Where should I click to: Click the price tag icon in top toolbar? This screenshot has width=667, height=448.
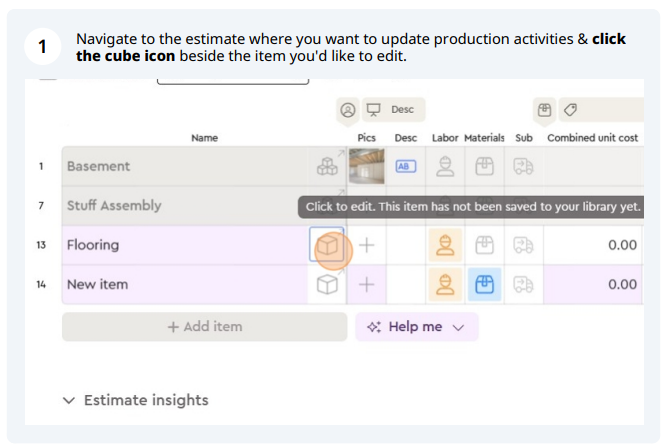(x=570, y=110)
